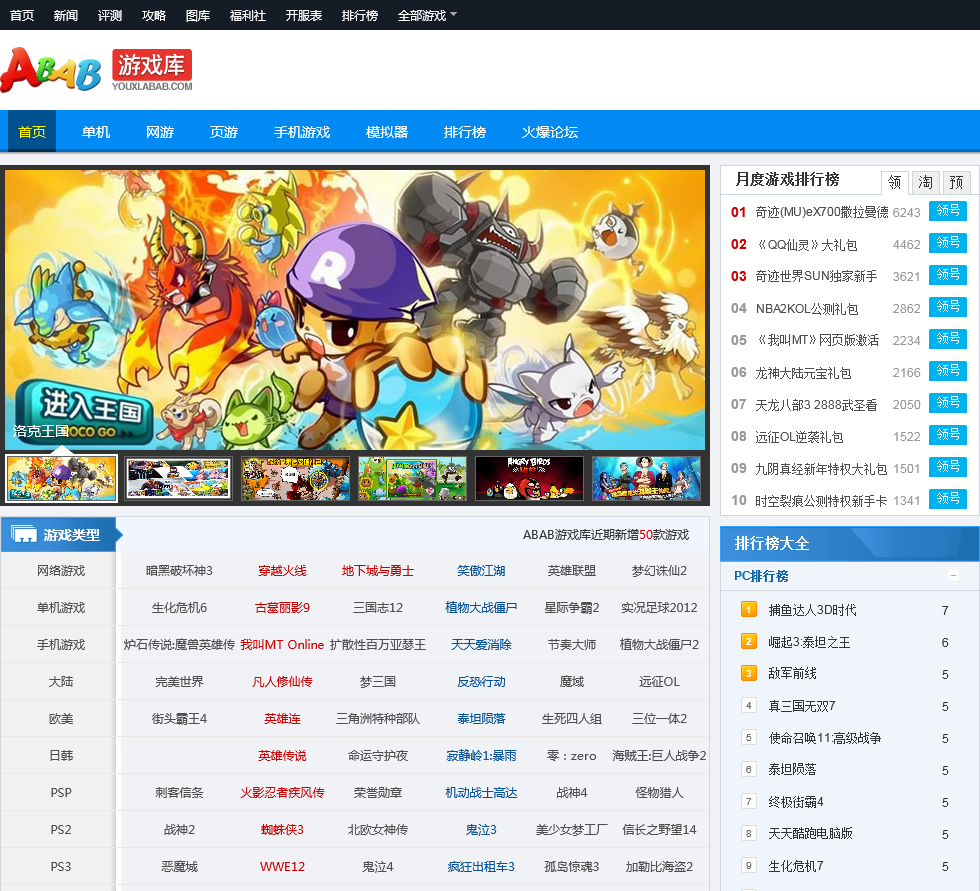Open 新闻 in the top black bar
Screen dimensions: 980x891
click(66, 15)
